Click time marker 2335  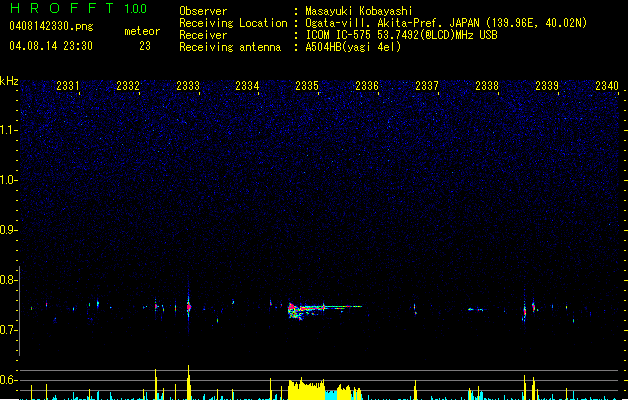click(x=307, y=86)
